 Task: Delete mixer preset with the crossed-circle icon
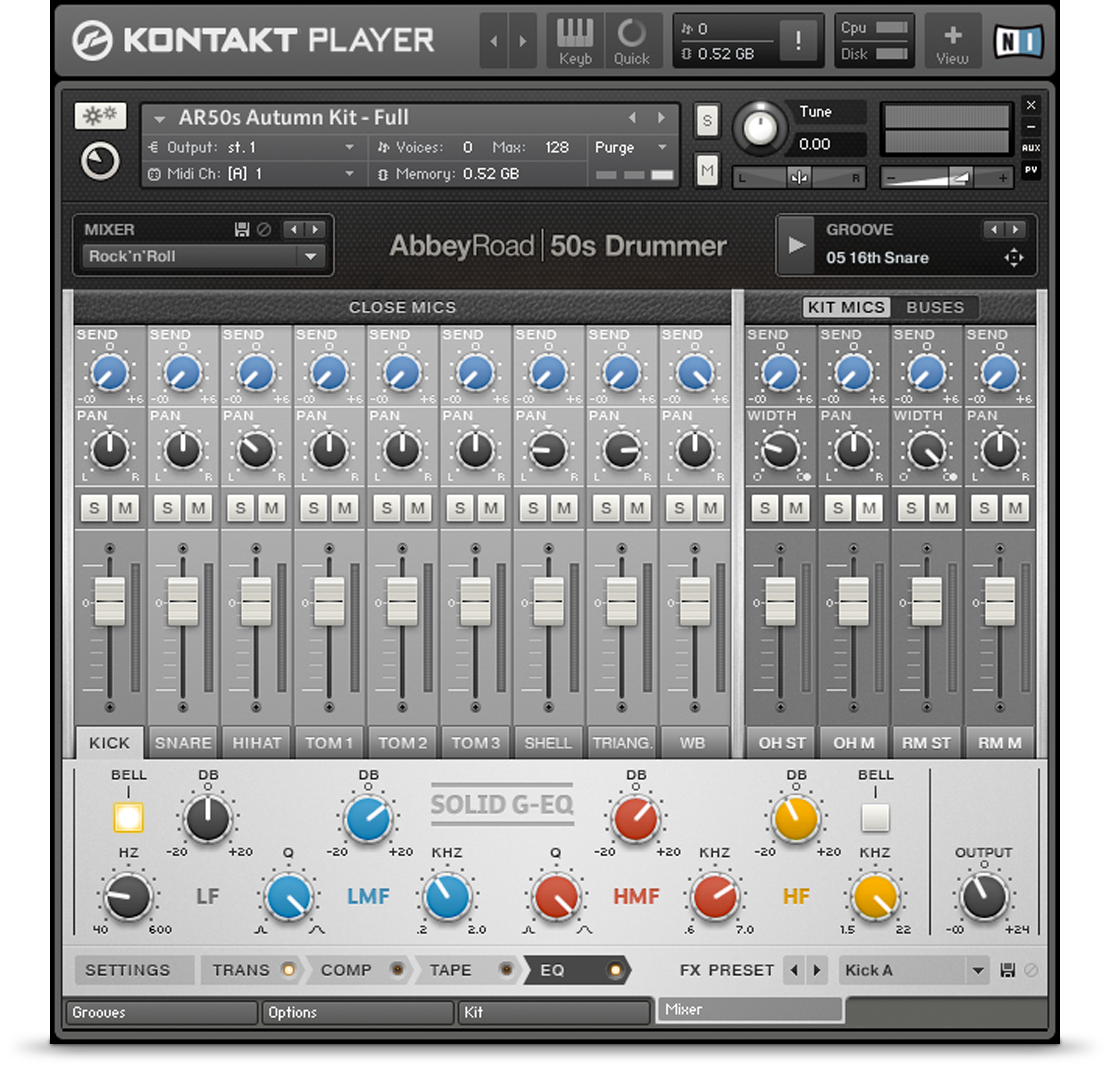(264, 229)
